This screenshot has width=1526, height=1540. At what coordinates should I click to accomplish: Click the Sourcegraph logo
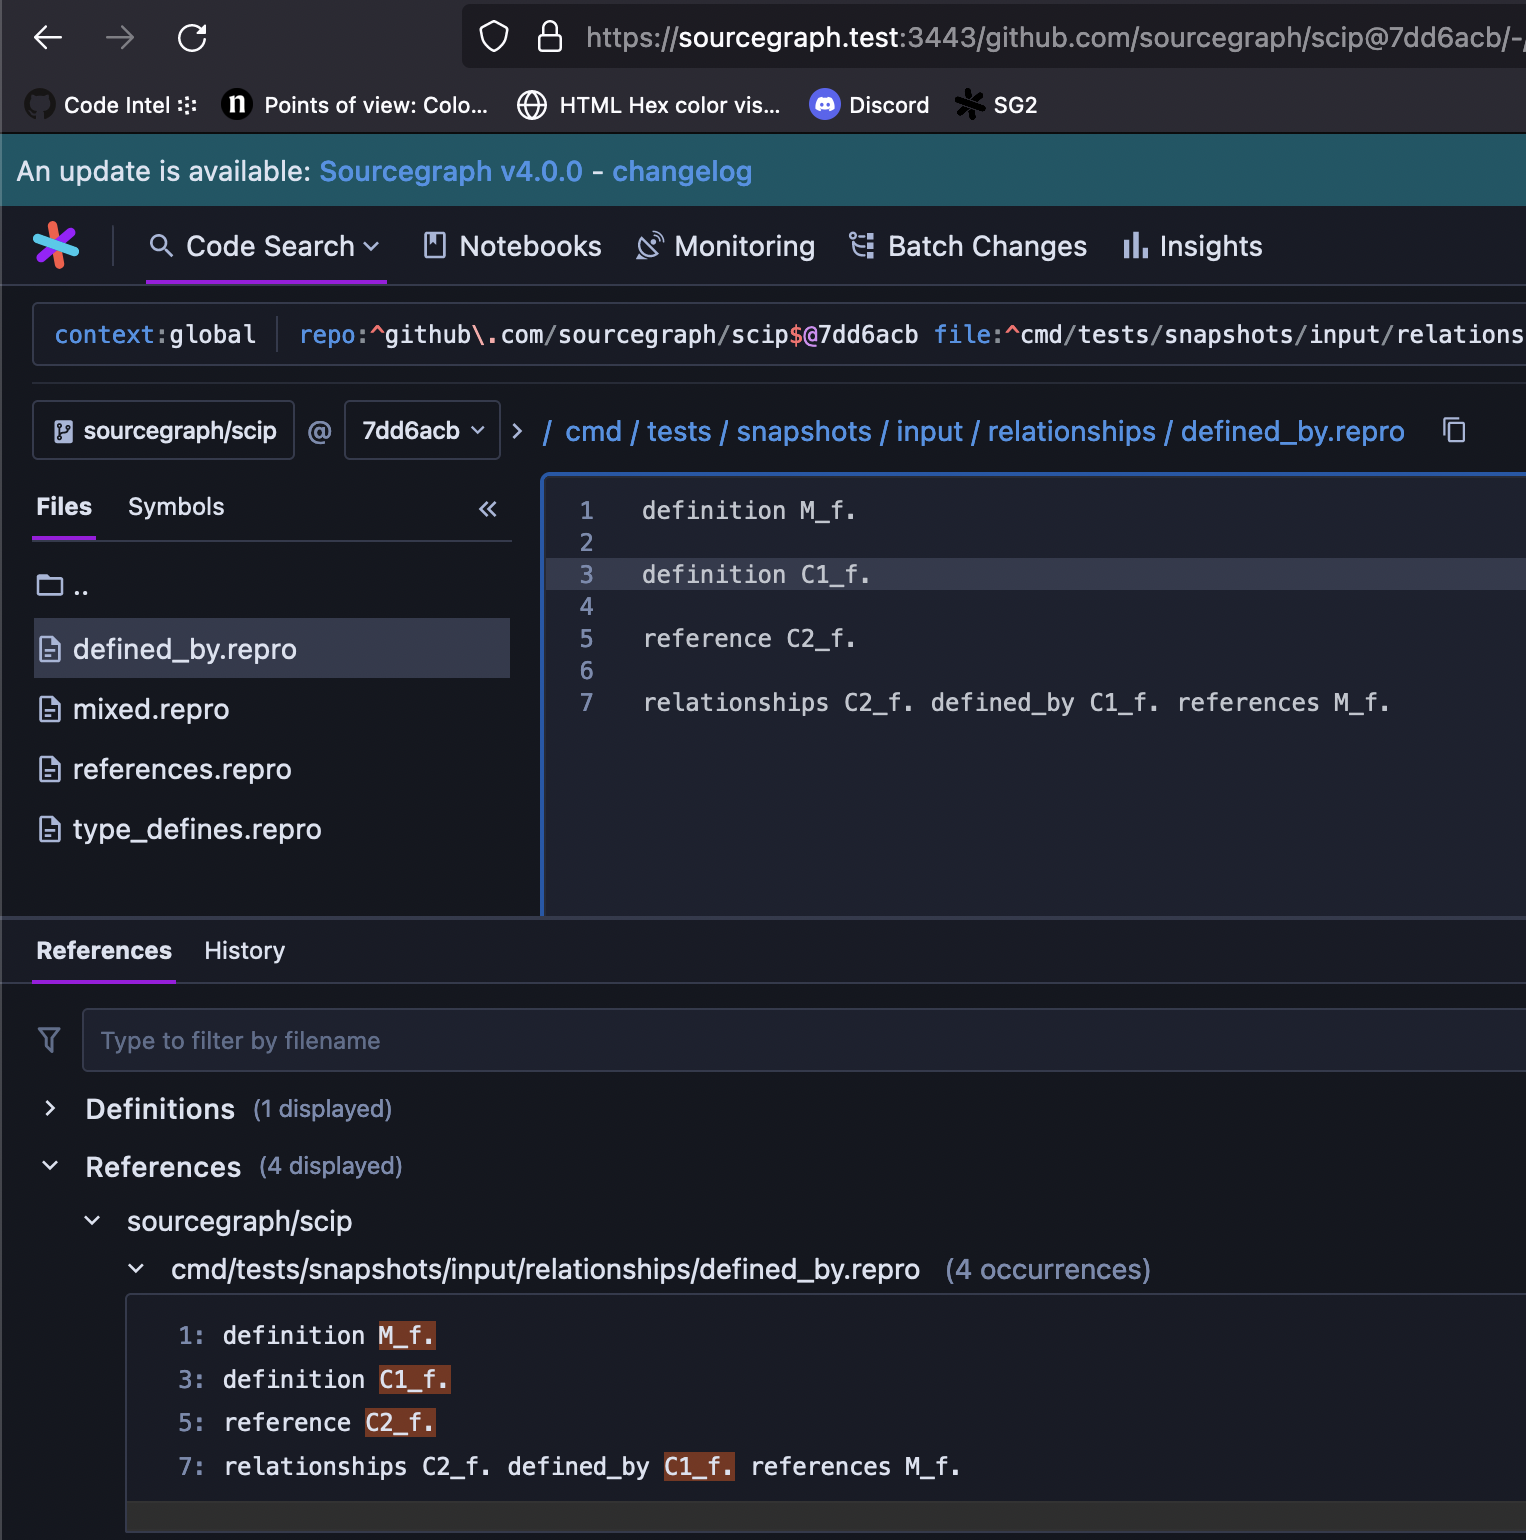56,245
